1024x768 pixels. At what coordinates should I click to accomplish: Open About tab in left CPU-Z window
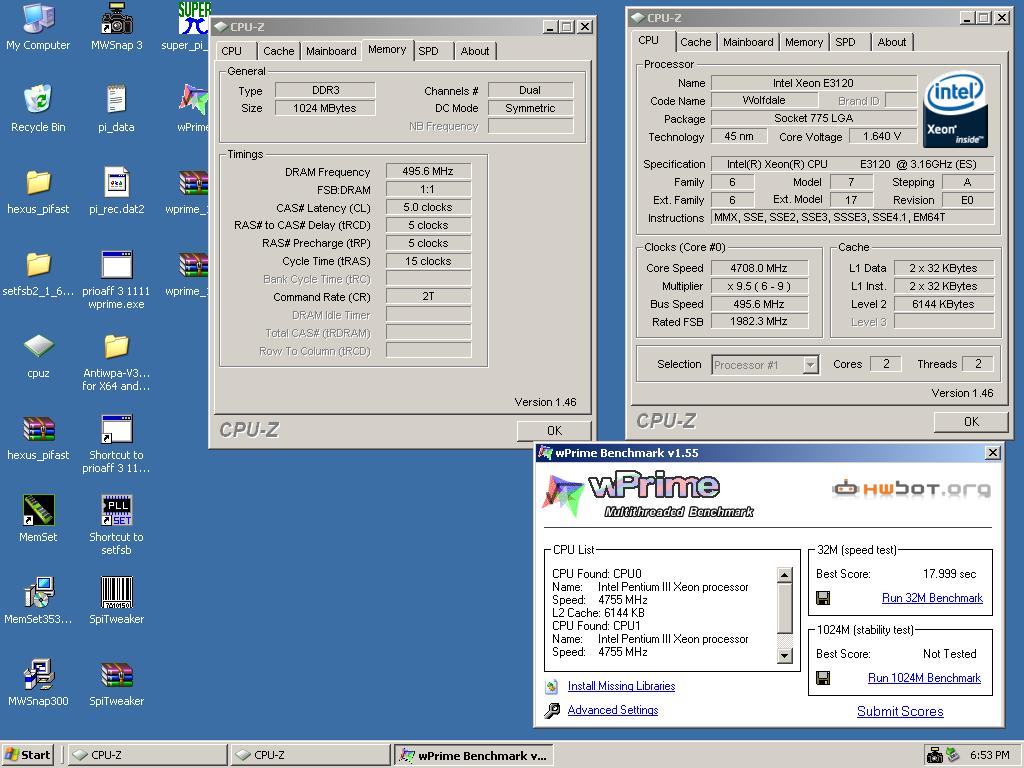[475, 51]
